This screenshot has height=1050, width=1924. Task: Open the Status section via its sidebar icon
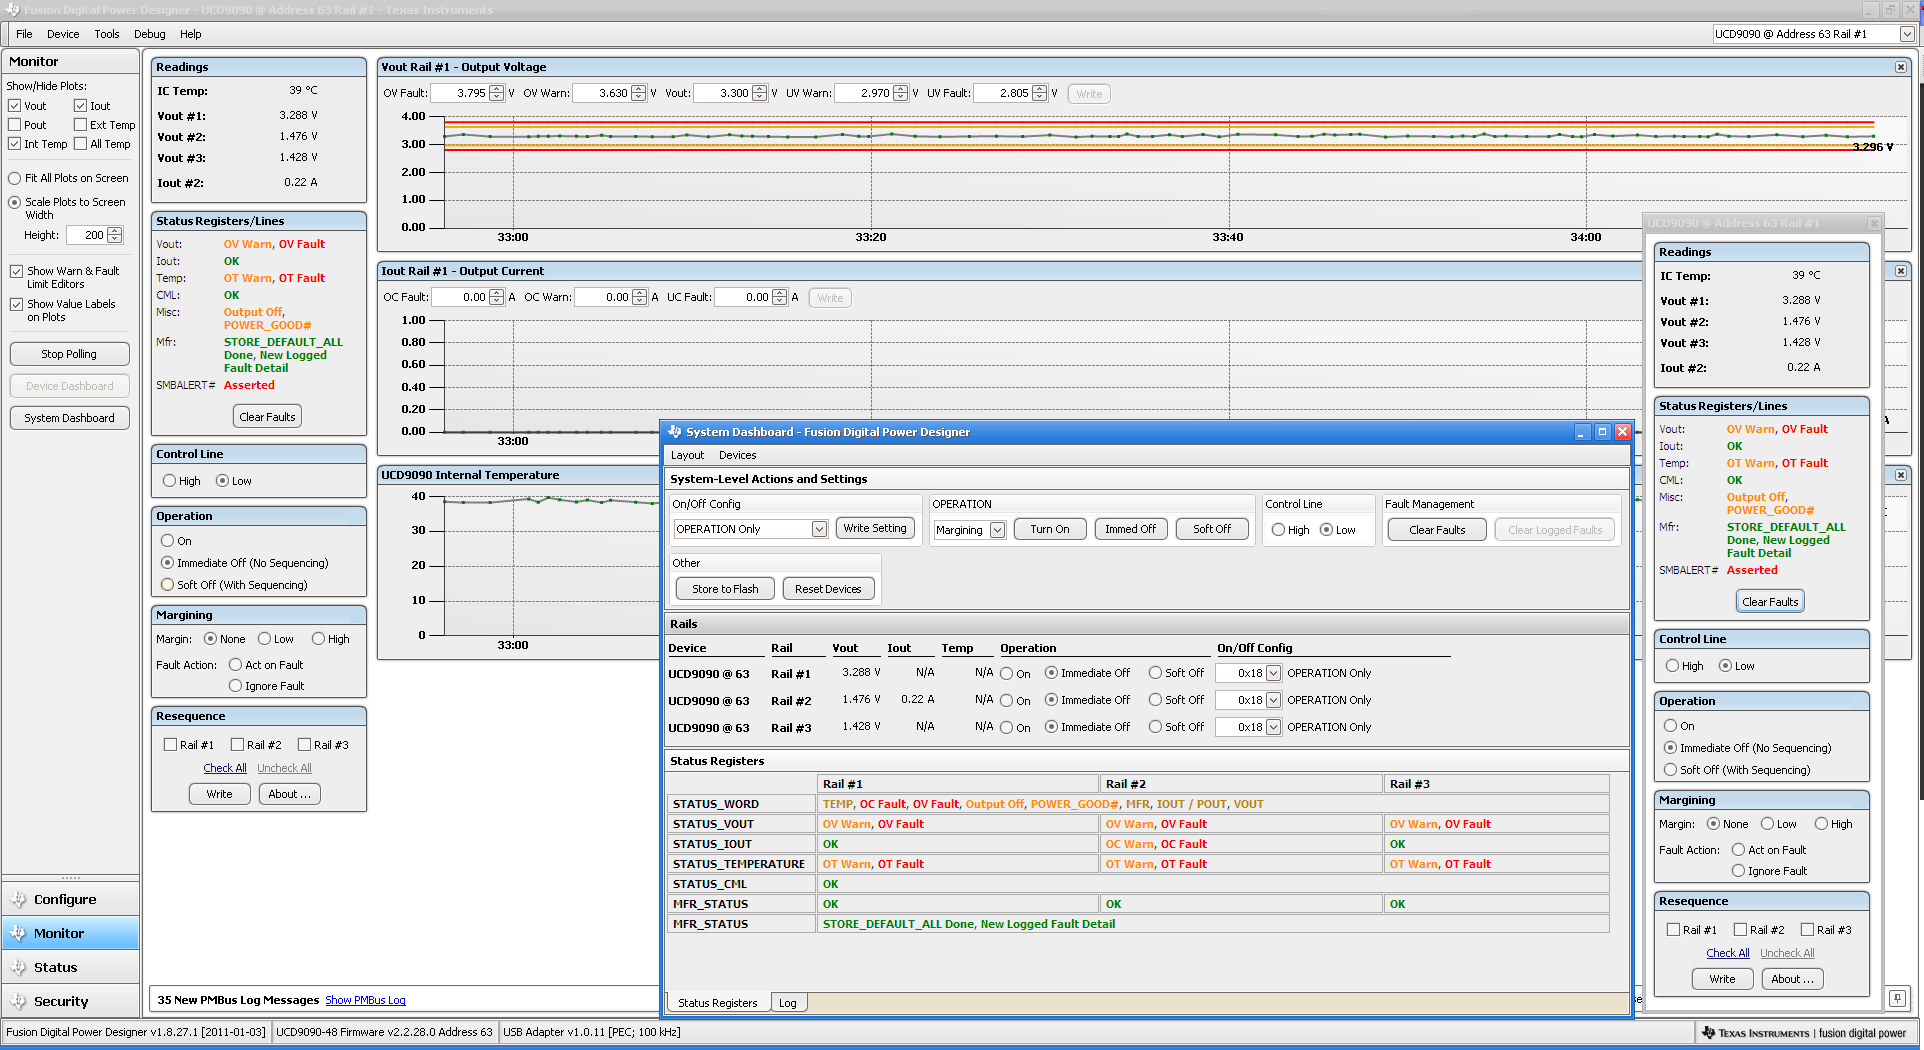[x=18, y=966]
